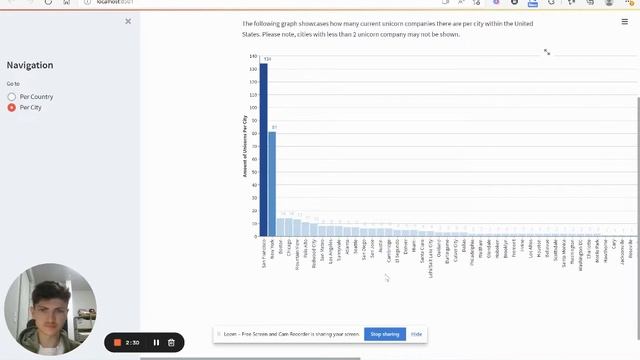
Task: Click the 'Philadelphia' axis label
Action: pyautogui.click(x=472, y=252)
